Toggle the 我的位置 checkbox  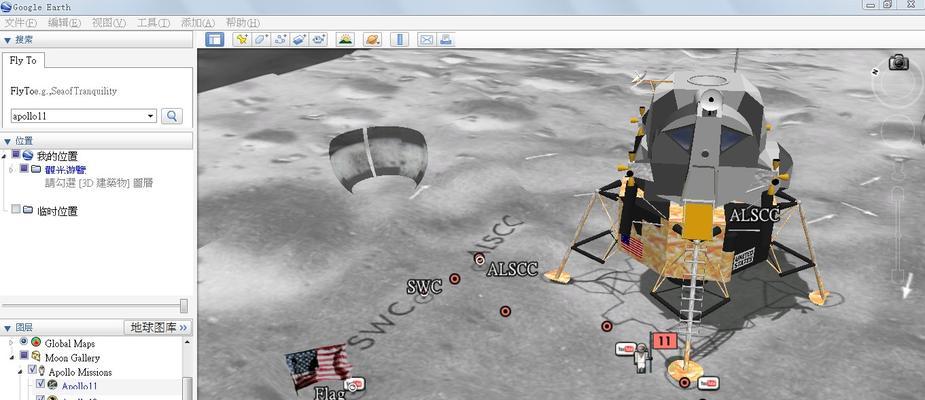[x=16, y=155]
